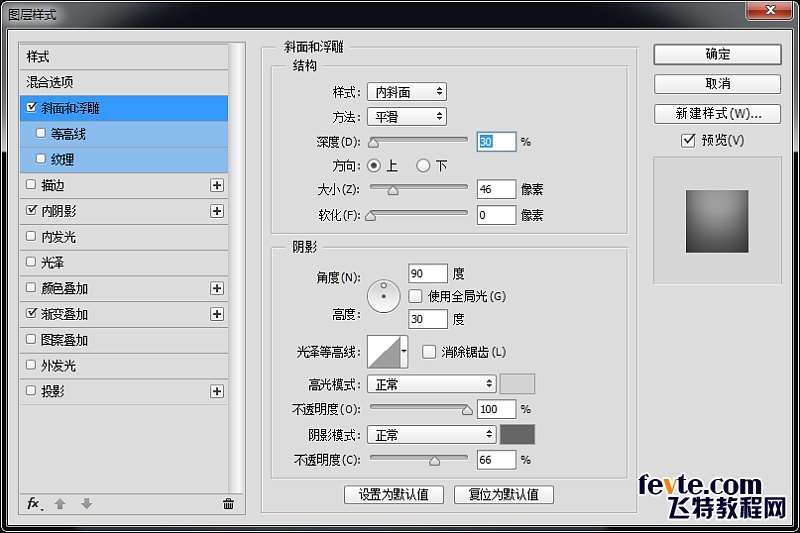
Task: Open the 样式 内斜面 dropdown
Action: tap(407, 92)
